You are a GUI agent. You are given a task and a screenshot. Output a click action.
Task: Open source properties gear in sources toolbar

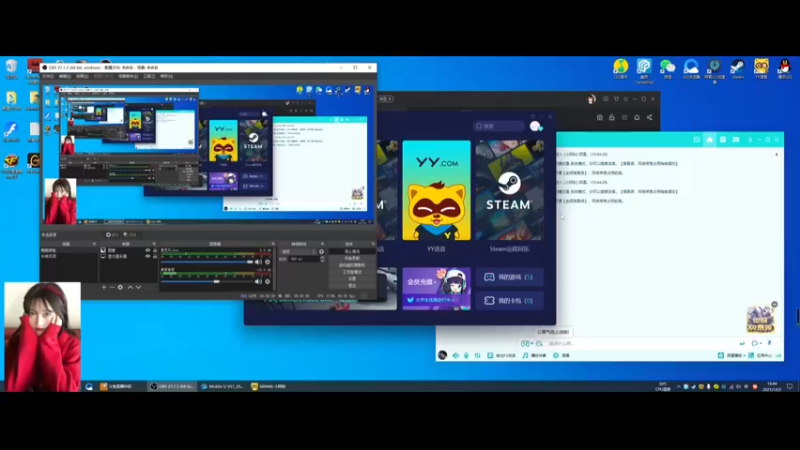click(120, 287)
